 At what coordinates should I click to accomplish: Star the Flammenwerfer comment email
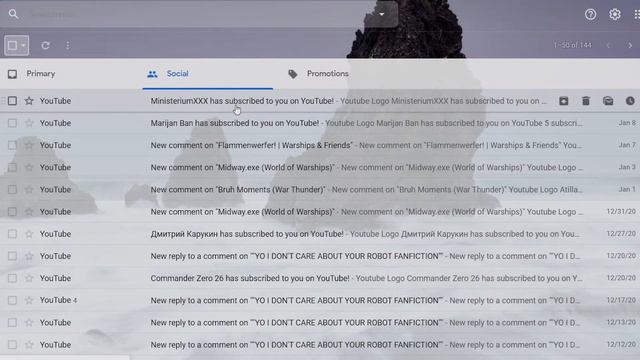point(29,145)
